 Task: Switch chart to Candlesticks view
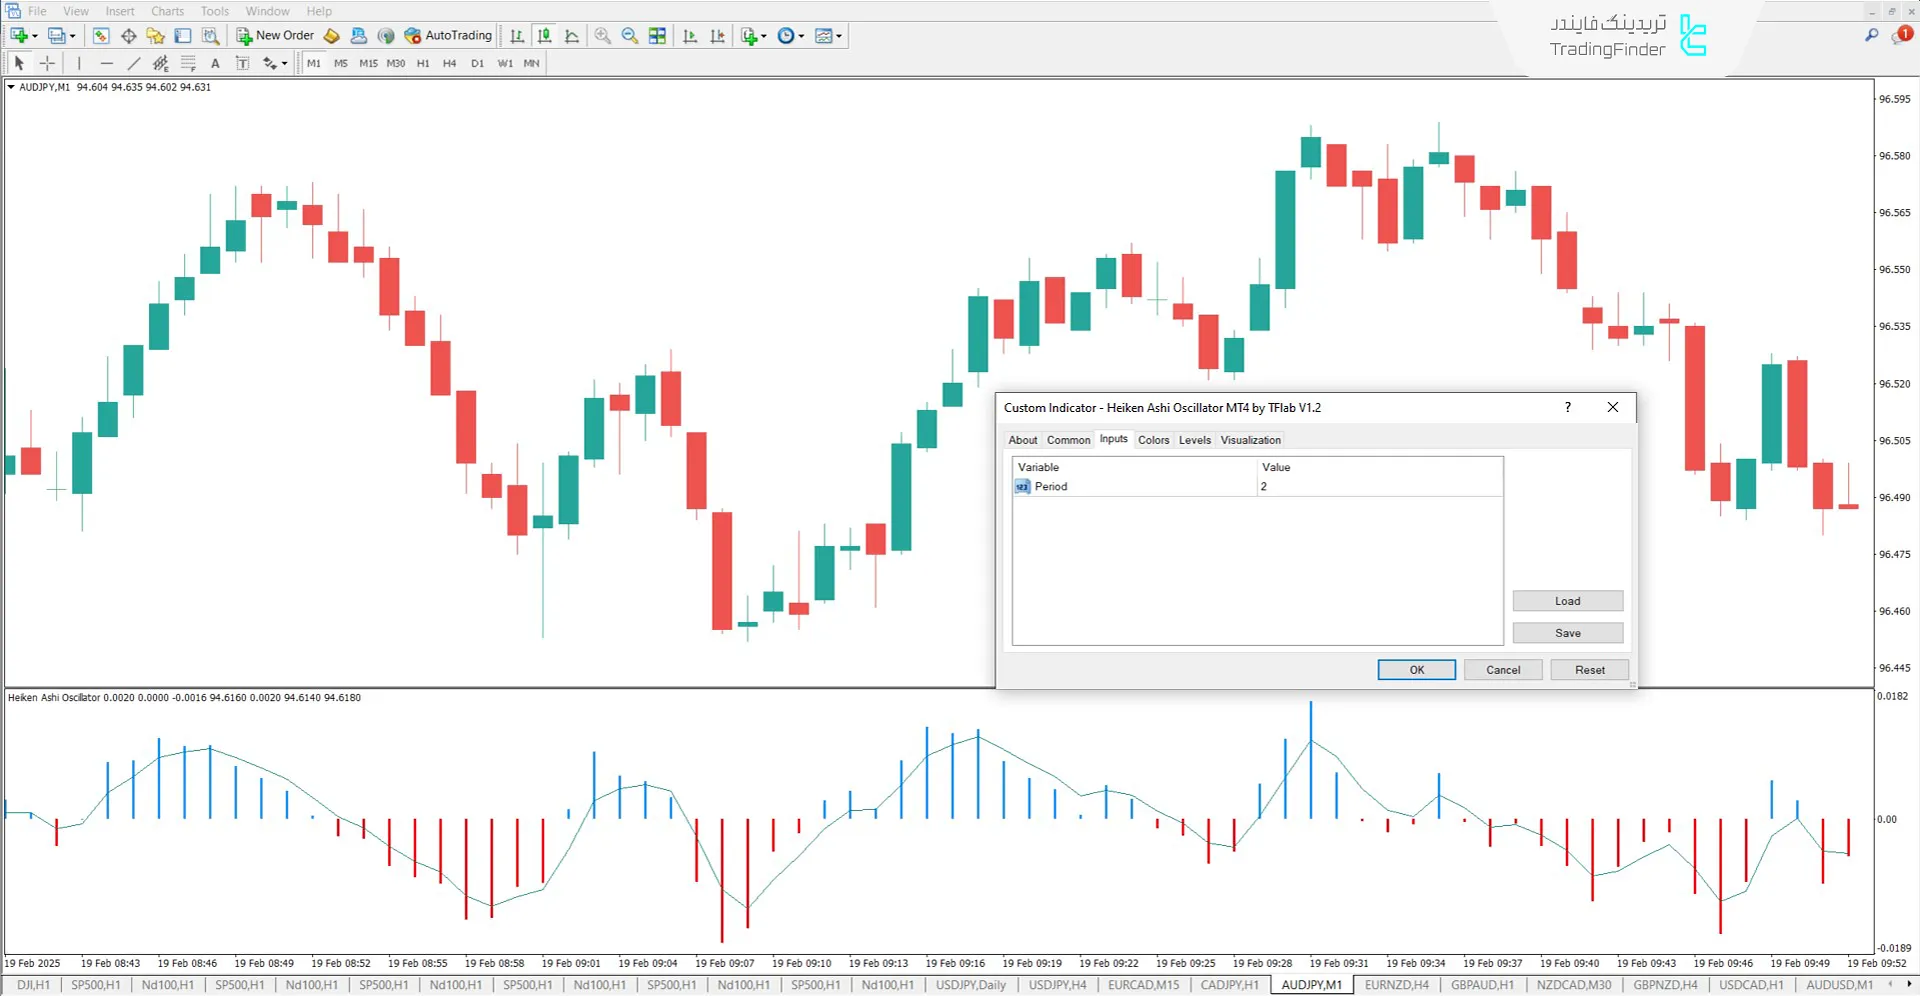[x=545, y=36]
